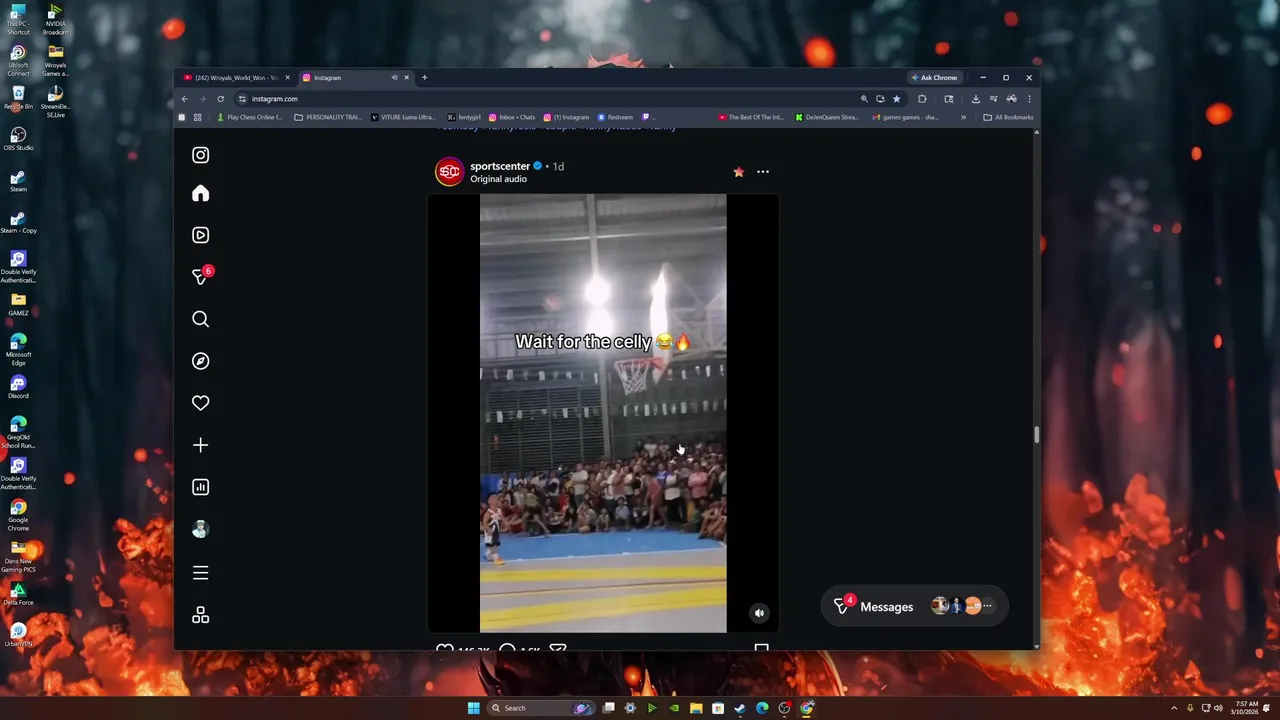Open Instagram Search in the sidebar
1280x720 pixels.
coord(200,319)
